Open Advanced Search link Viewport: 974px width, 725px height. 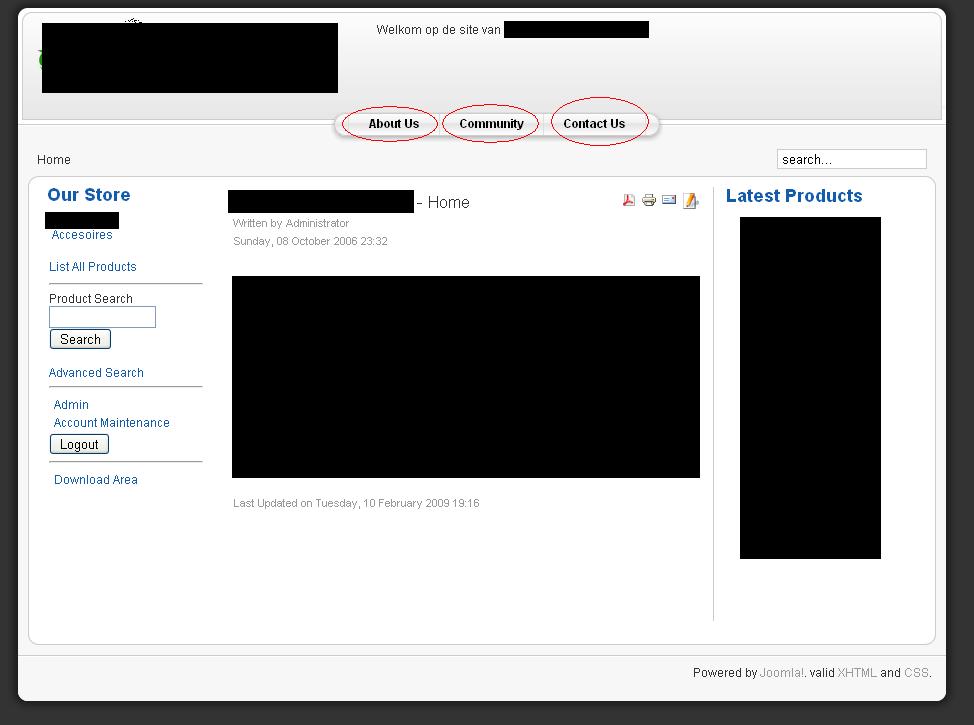click(x=96, y=373)
